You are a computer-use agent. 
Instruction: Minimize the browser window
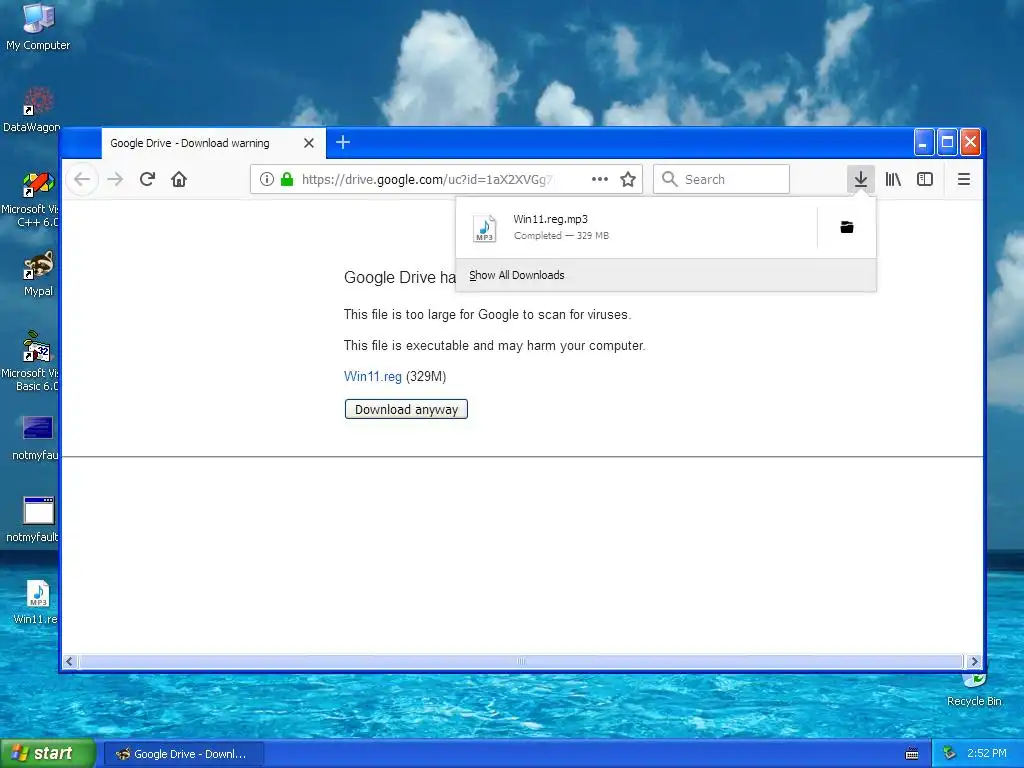click(923, 142)
